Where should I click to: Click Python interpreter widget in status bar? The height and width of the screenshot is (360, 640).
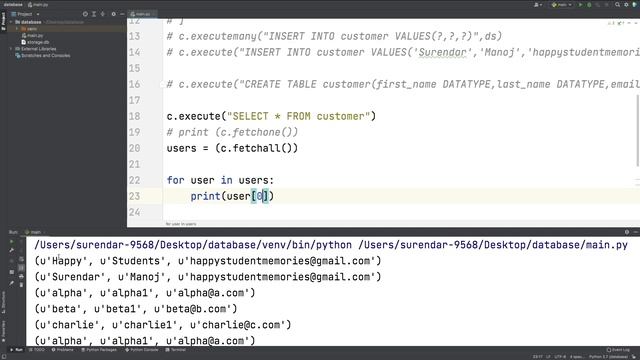(x=609, y=357)
